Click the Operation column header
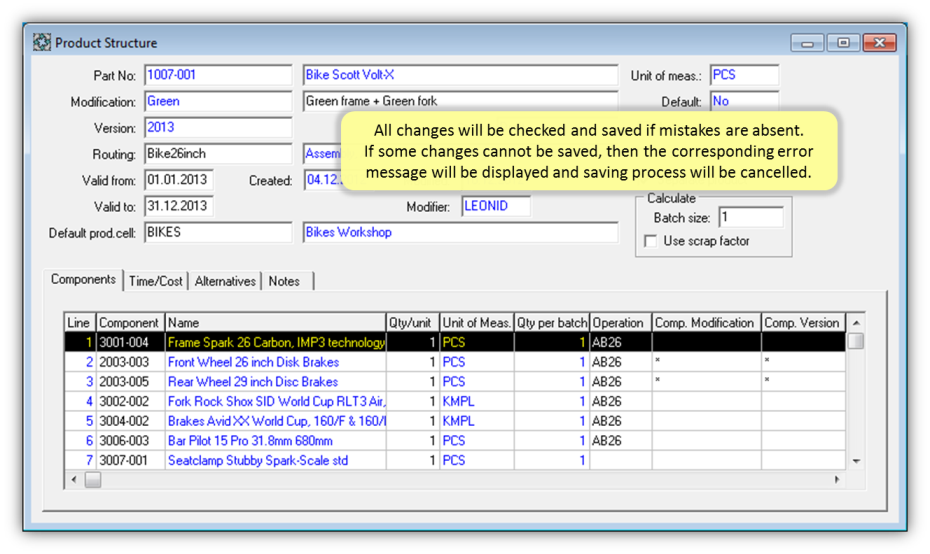Viewport: 930px width, 554px height. pos(620,323)
